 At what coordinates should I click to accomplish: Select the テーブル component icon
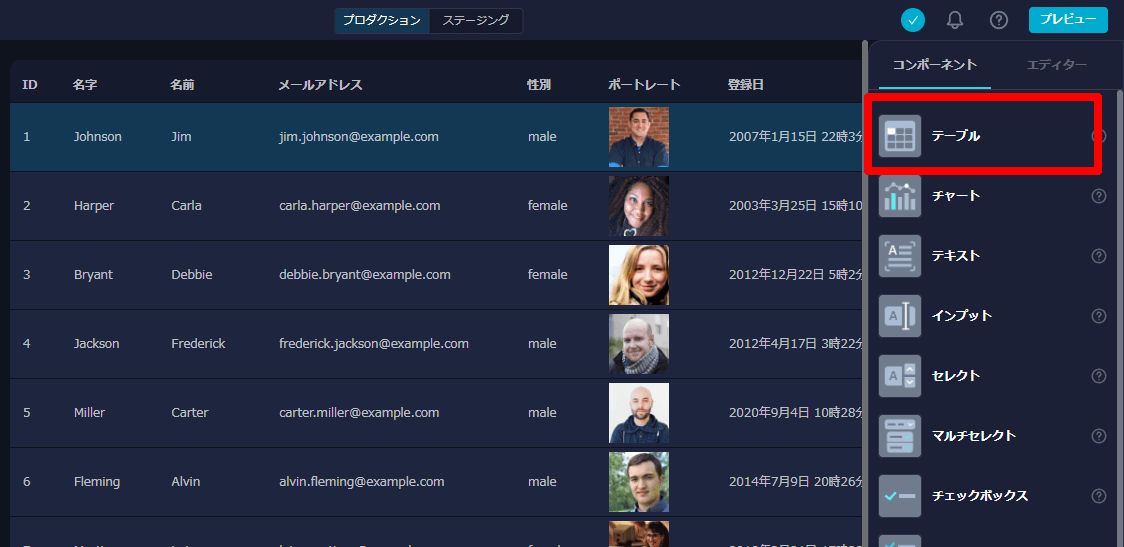coord(900,135)
